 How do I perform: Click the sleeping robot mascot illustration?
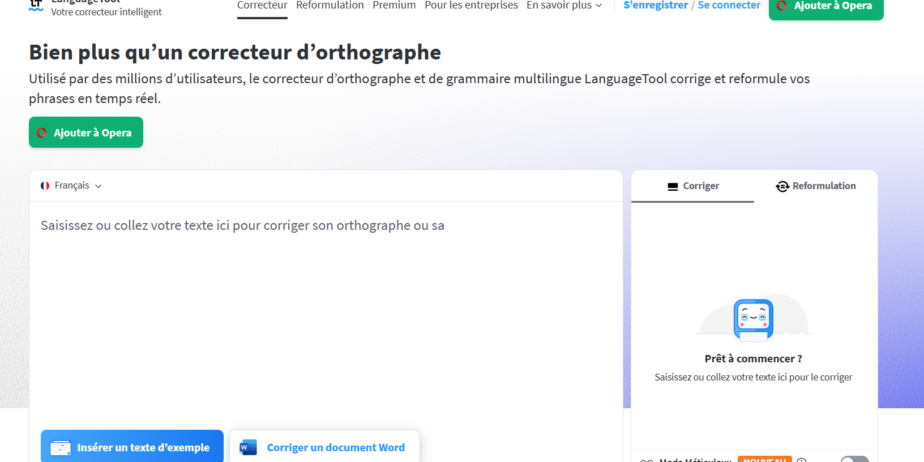(753, 319)
